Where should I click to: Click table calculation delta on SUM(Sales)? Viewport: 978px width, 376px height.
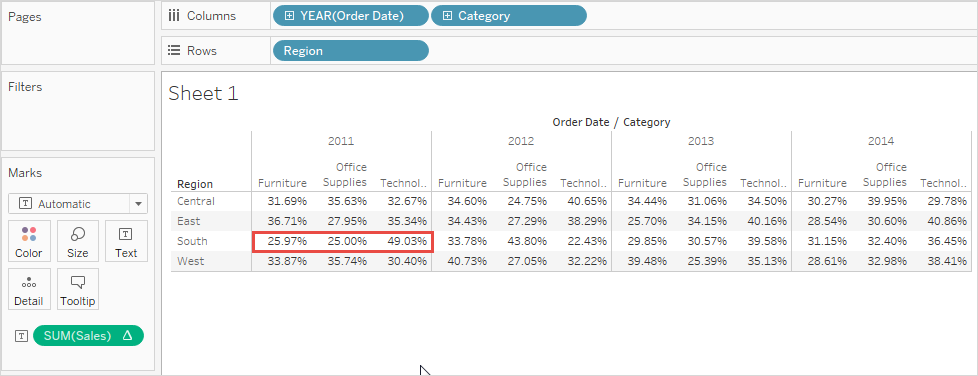[127, 335]
